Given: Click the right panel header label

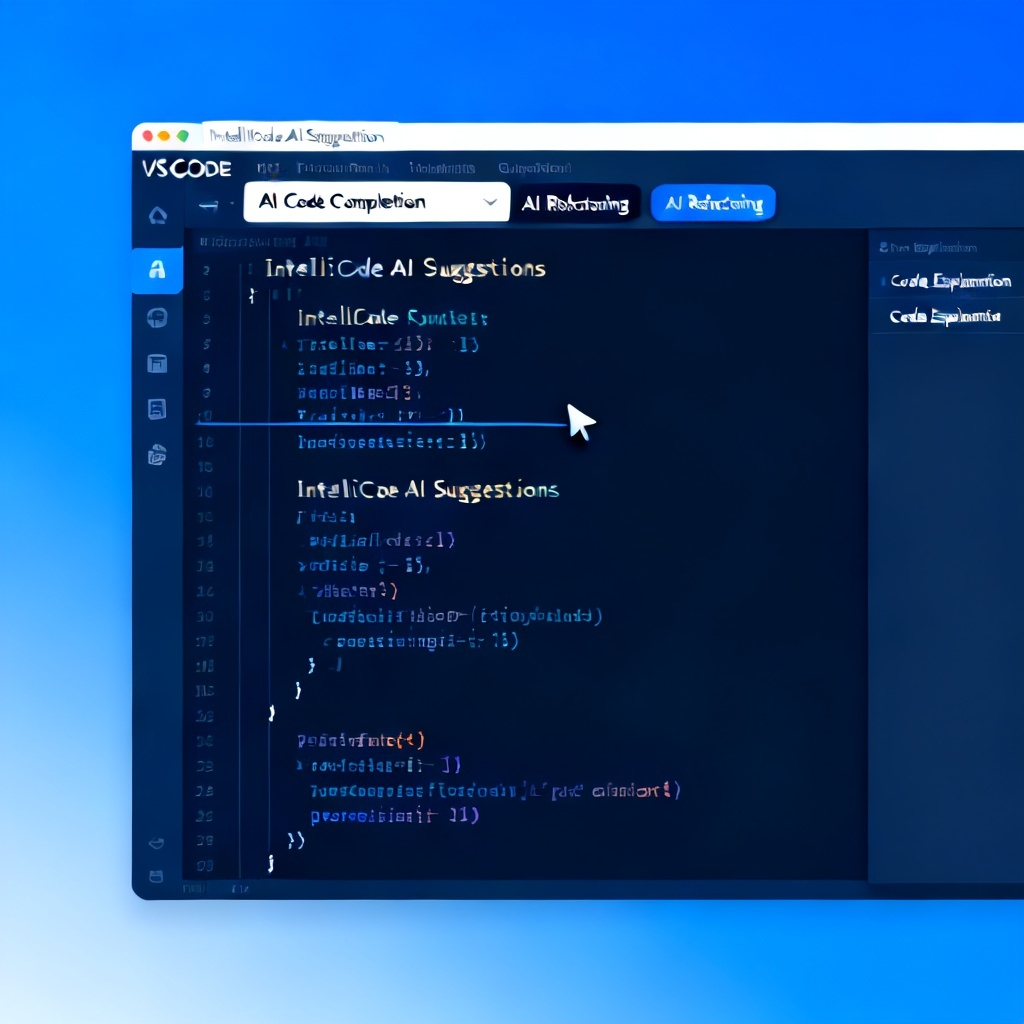Looking at the screenshot, I should pyautogui.click(x=927, y=248).
